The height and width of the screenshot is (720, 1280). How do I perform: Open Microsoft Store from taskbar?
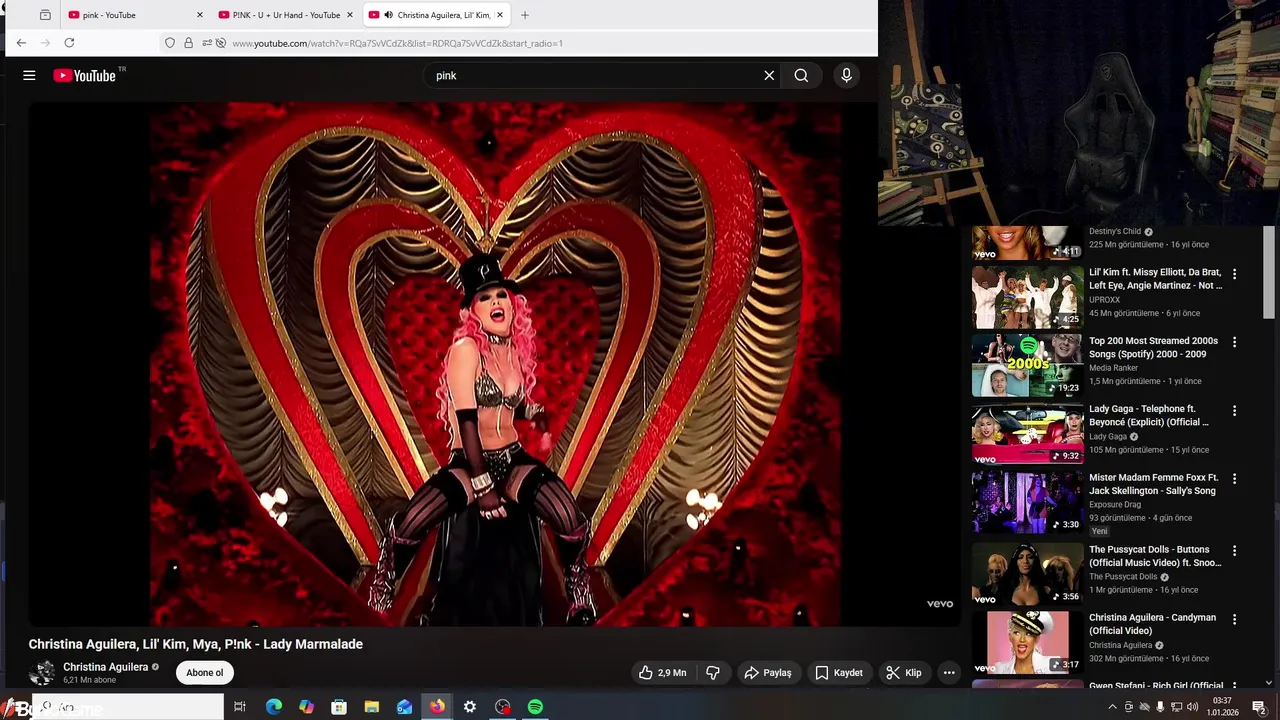click(x=339, y=707)
